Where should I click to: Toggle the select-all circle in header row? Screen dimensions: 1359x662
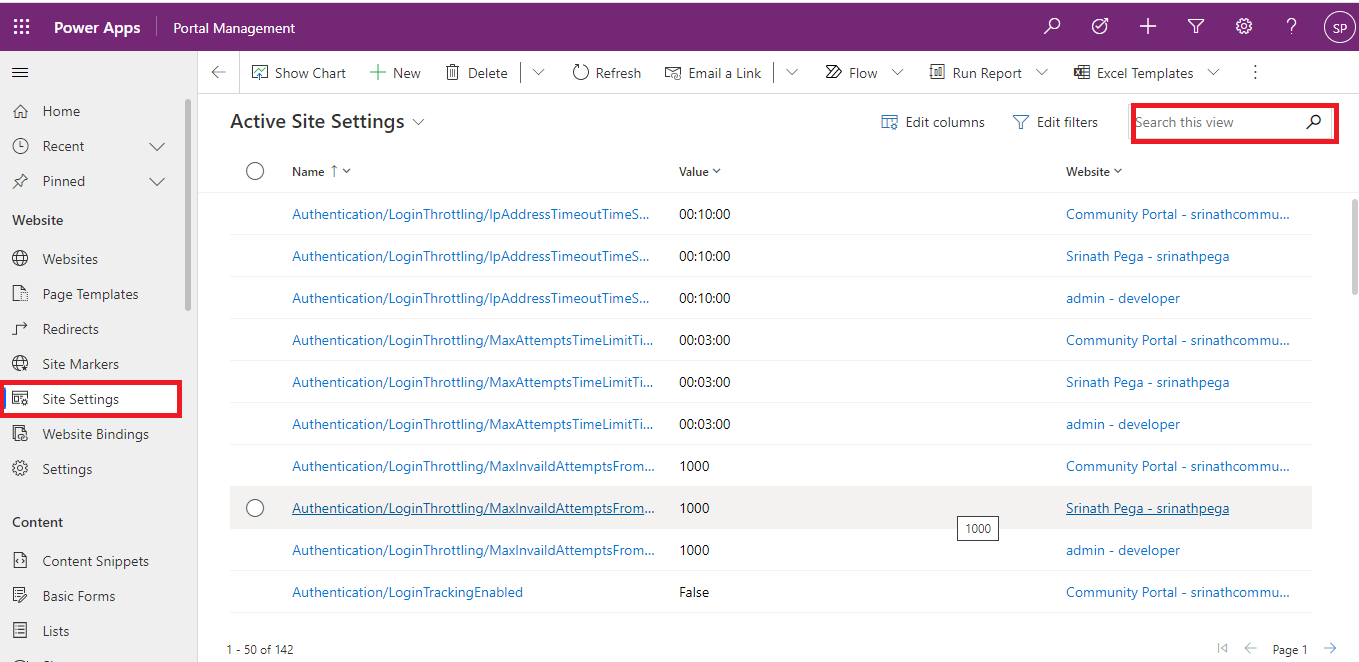(255, 171)
